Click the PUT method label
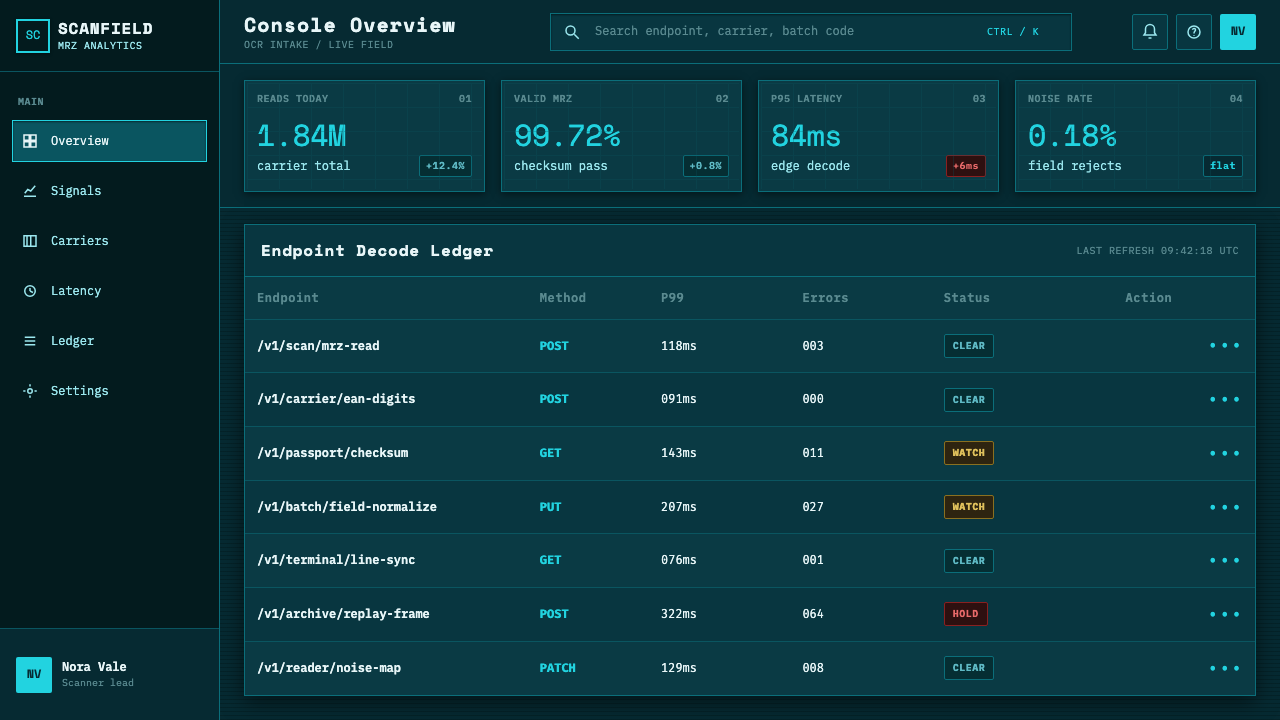The height and width of the screenshot is (720, 1280). [x=551, y=507]
